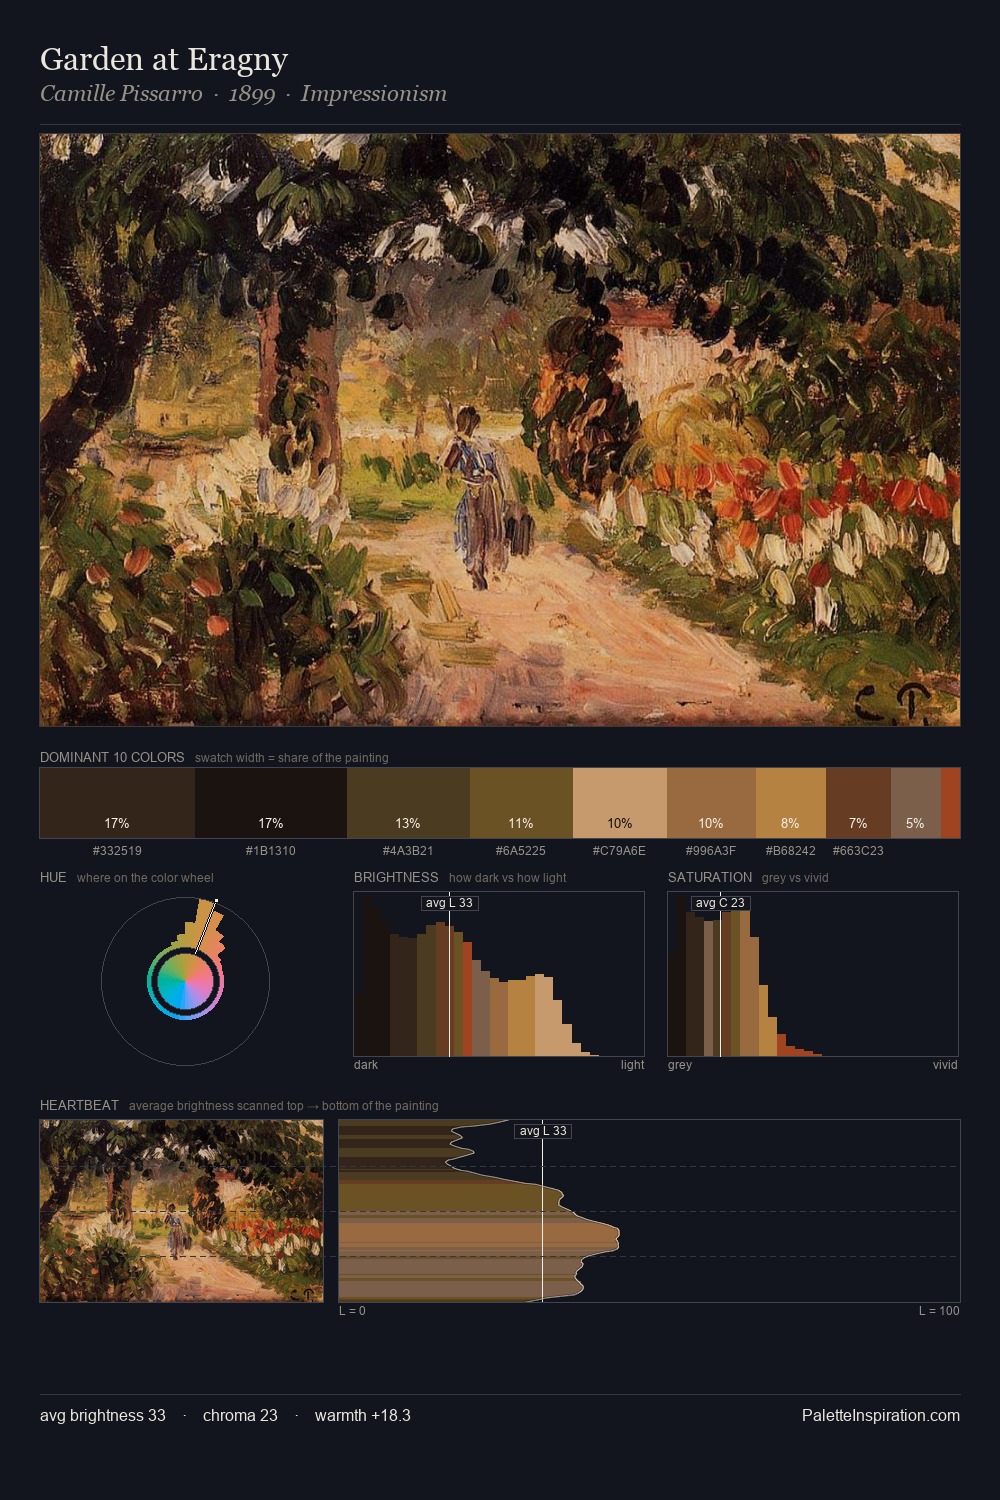Click the hex label #6A5225

tap(521, 851)
